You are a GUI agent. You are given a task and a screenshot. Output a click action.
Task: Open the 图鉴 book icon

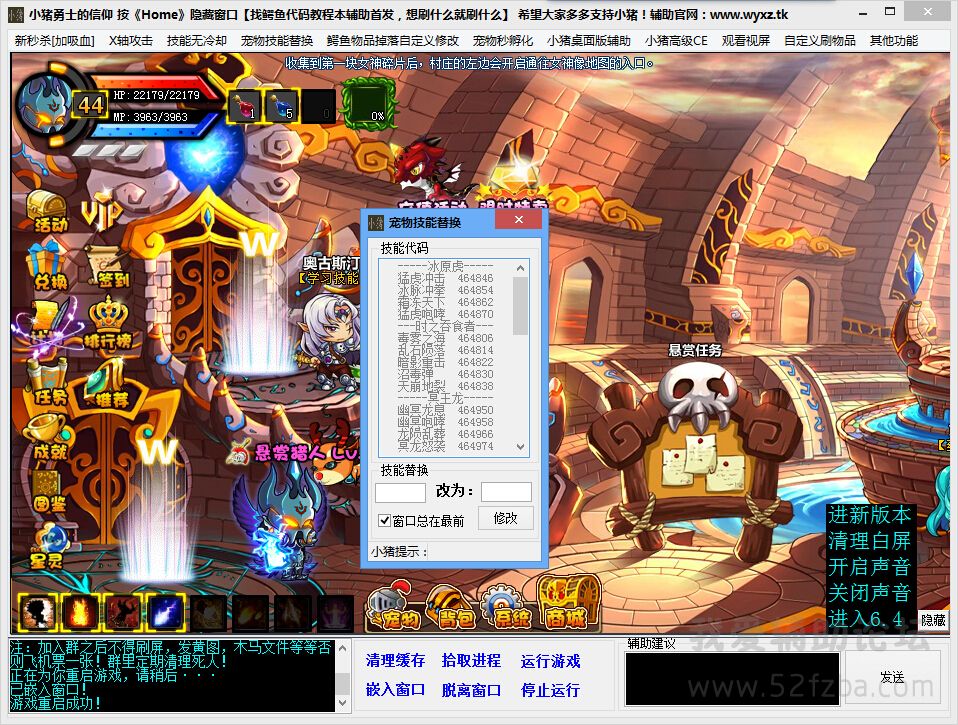[x=48, y=490]
